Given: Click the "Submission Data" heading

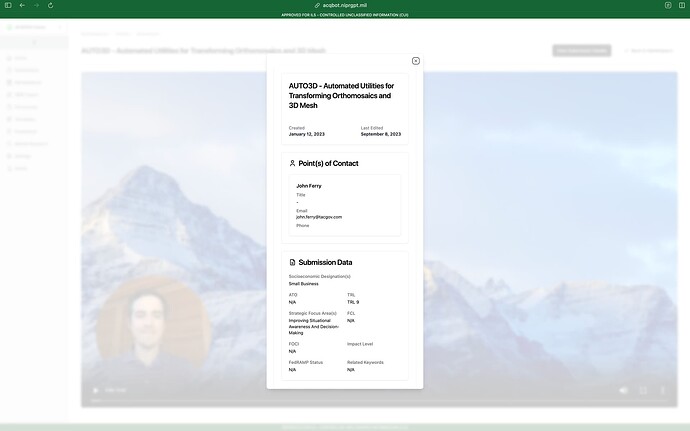Looking at the screenshot, I should (x=325, y=262).
